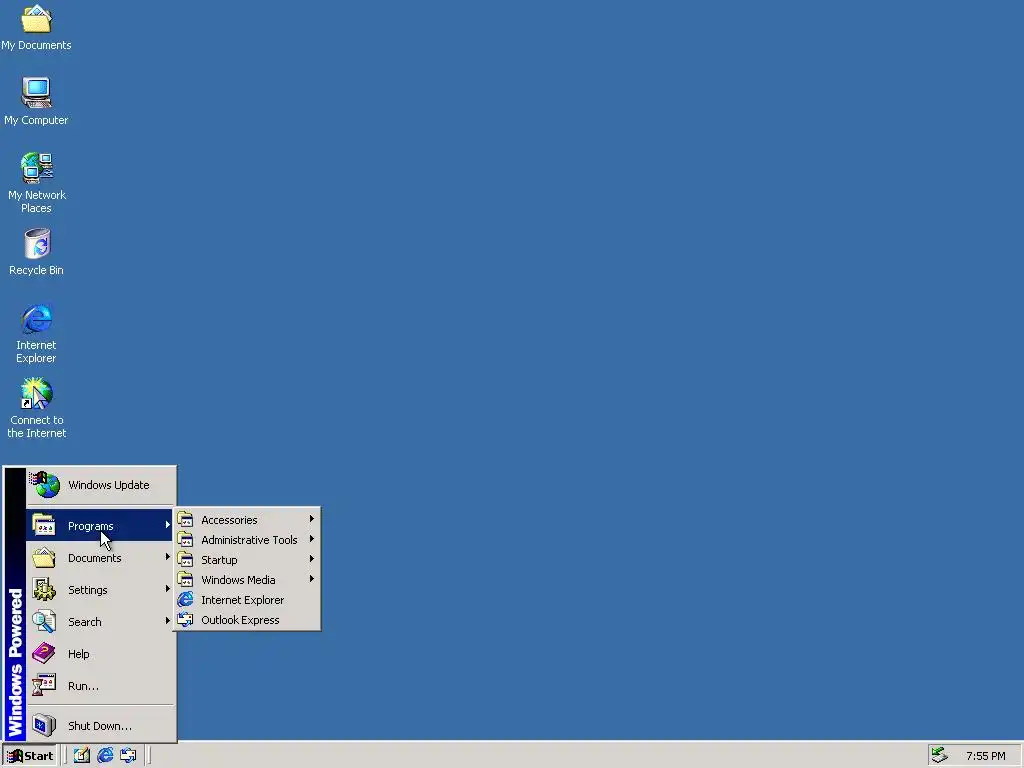Choose Search in the Start menu
Viewport: 1024px width, 768px height.
click(101, 622)
